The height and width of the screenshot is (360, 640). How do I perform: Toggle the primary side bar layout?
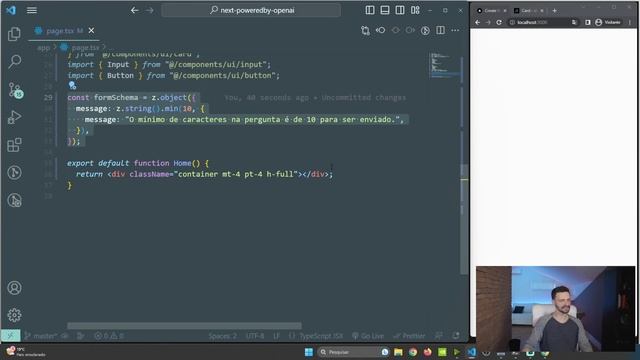[x=370, y=10]
